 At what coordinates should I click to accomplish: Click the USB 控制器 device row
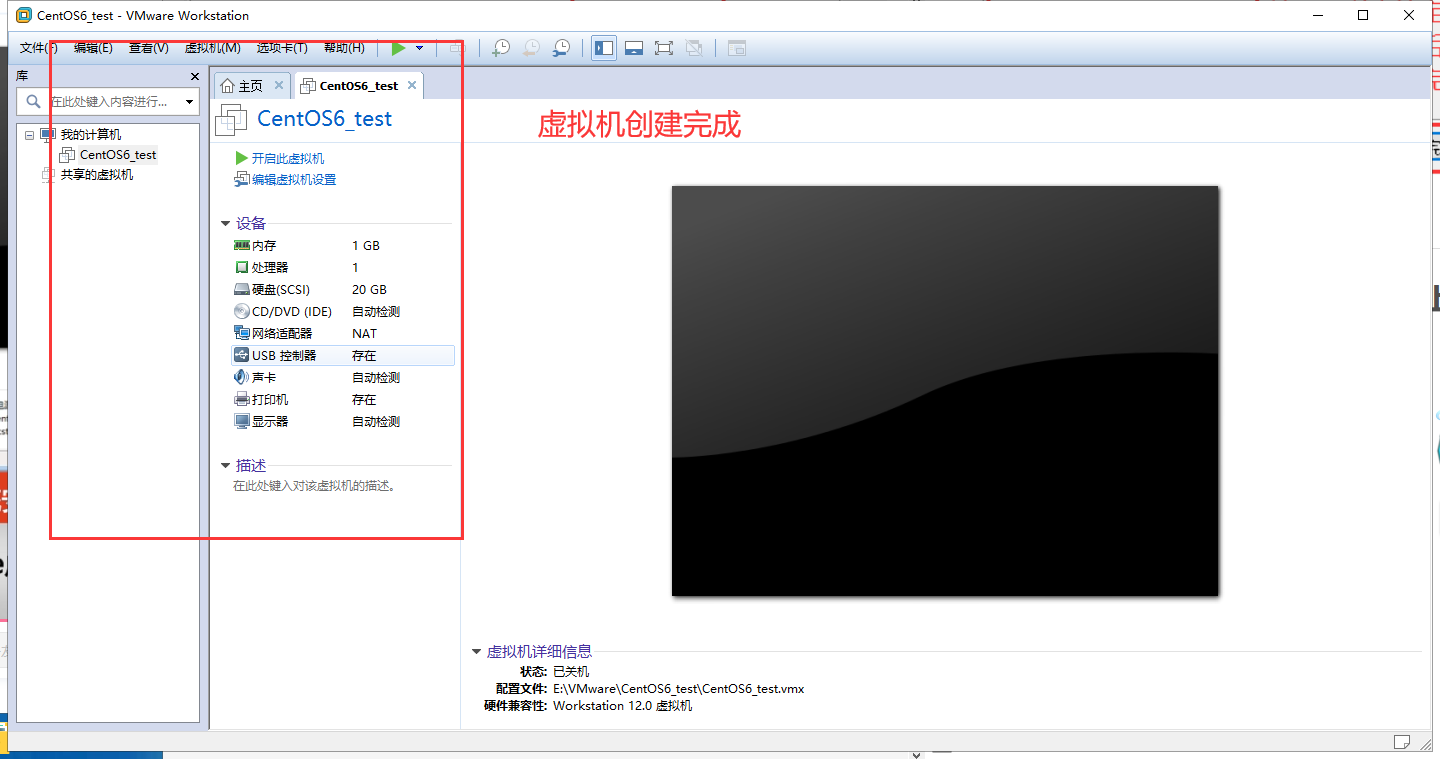[342, 356]
